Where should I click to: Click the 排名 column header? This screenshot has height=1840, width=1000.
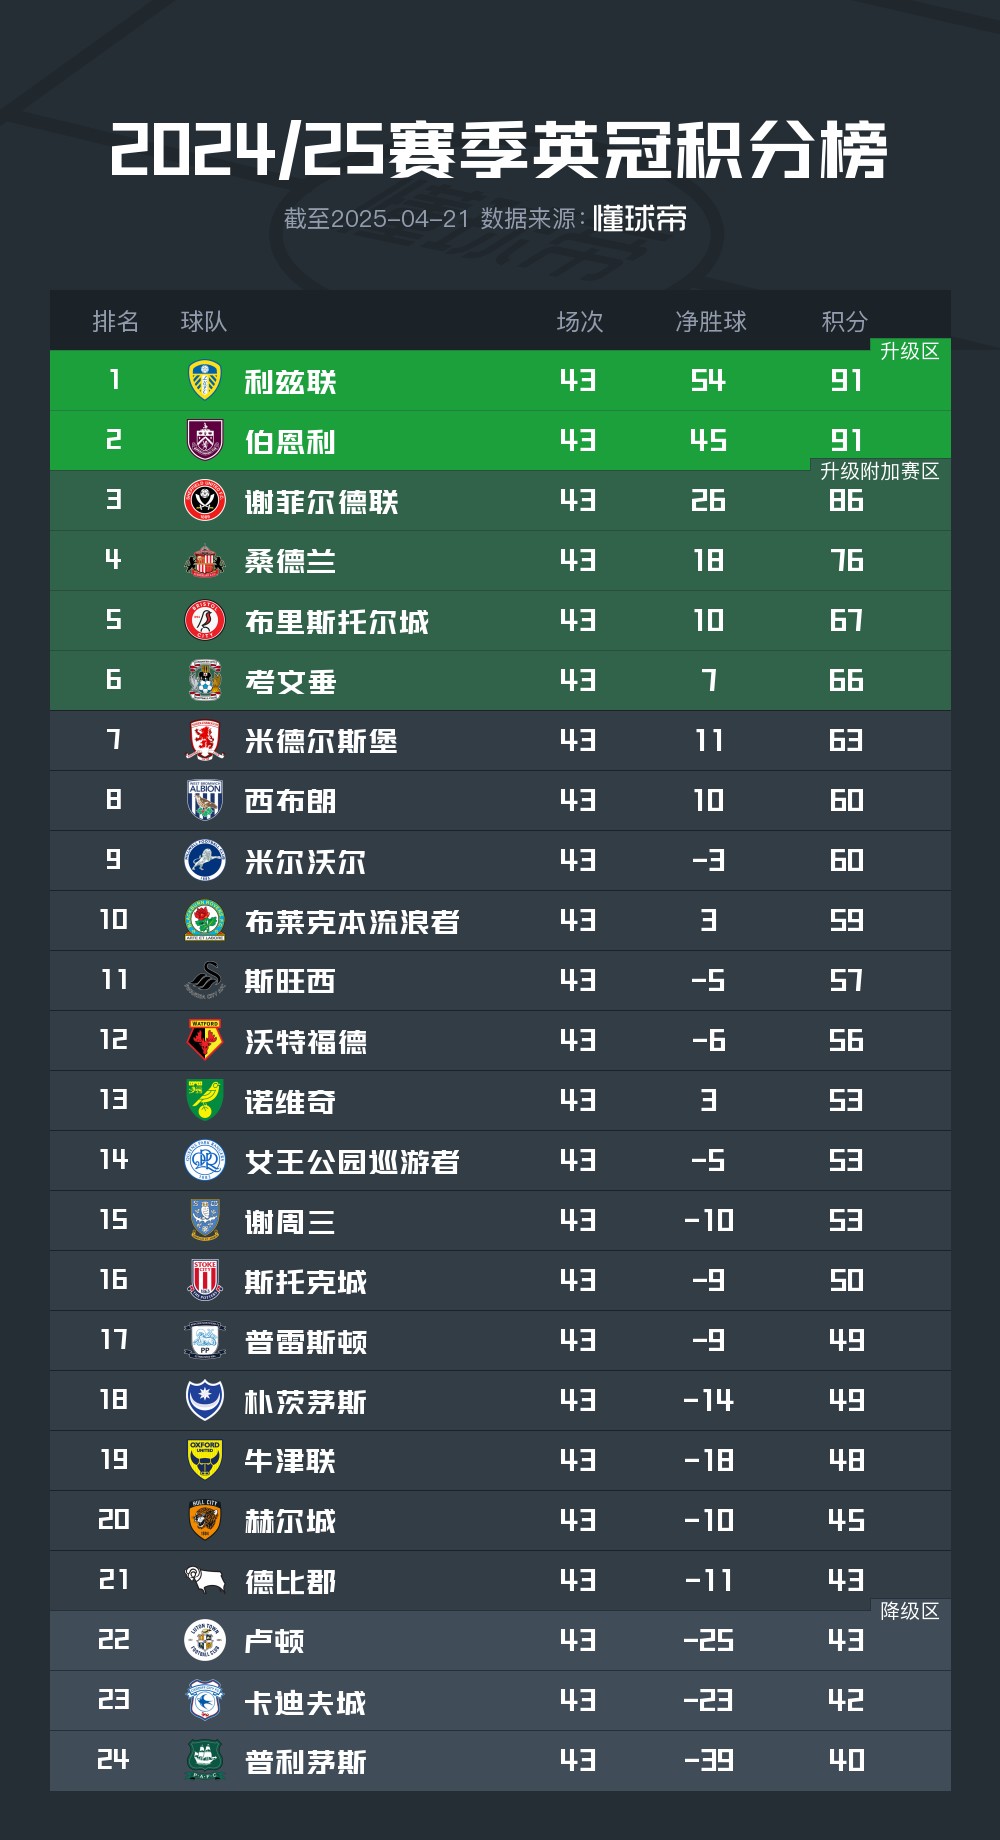tap(115, 321)
